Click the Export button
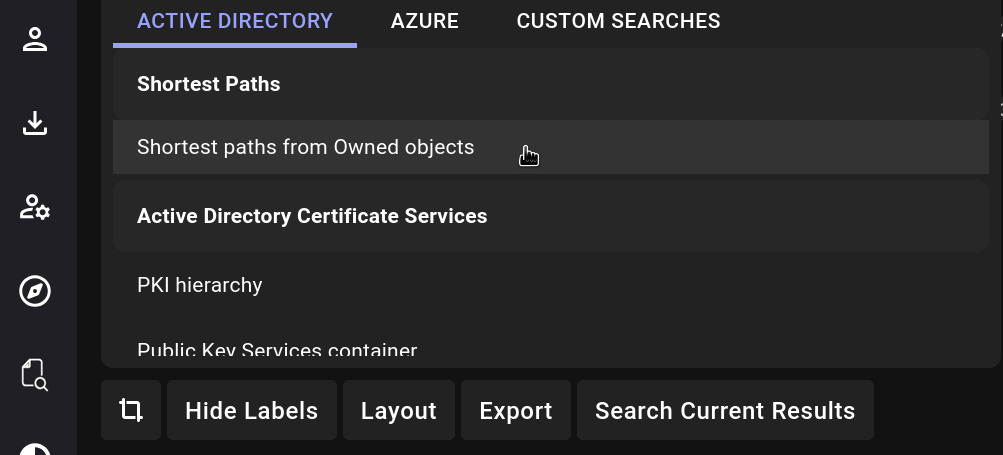Screen dimensions: 1003x455 [x=516, y=410]
